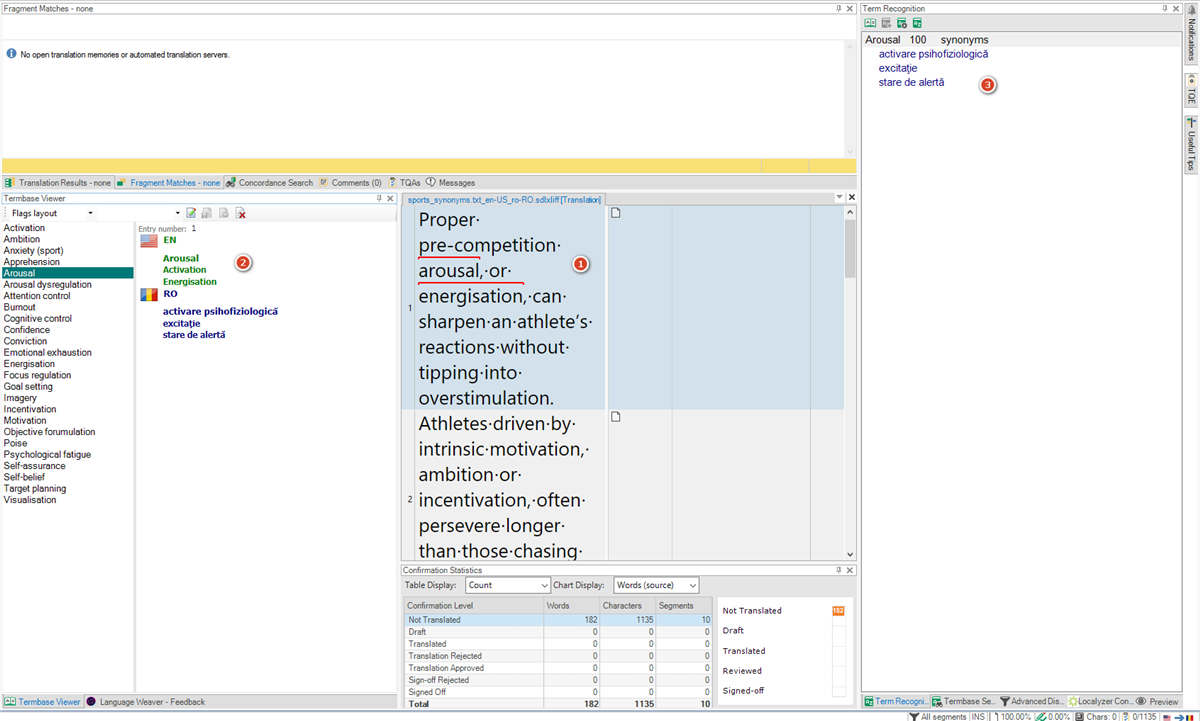Switch to Translation Results tab
Image resolution: width=1200 pixels, height=721 pixels.
[x=58, y=183]
